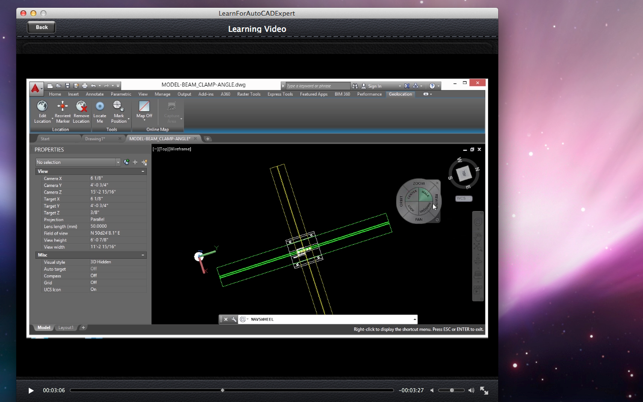Click the fullscreen icon in video player
The height and width of the screenshot is (402, 643).
pos(484,390)
